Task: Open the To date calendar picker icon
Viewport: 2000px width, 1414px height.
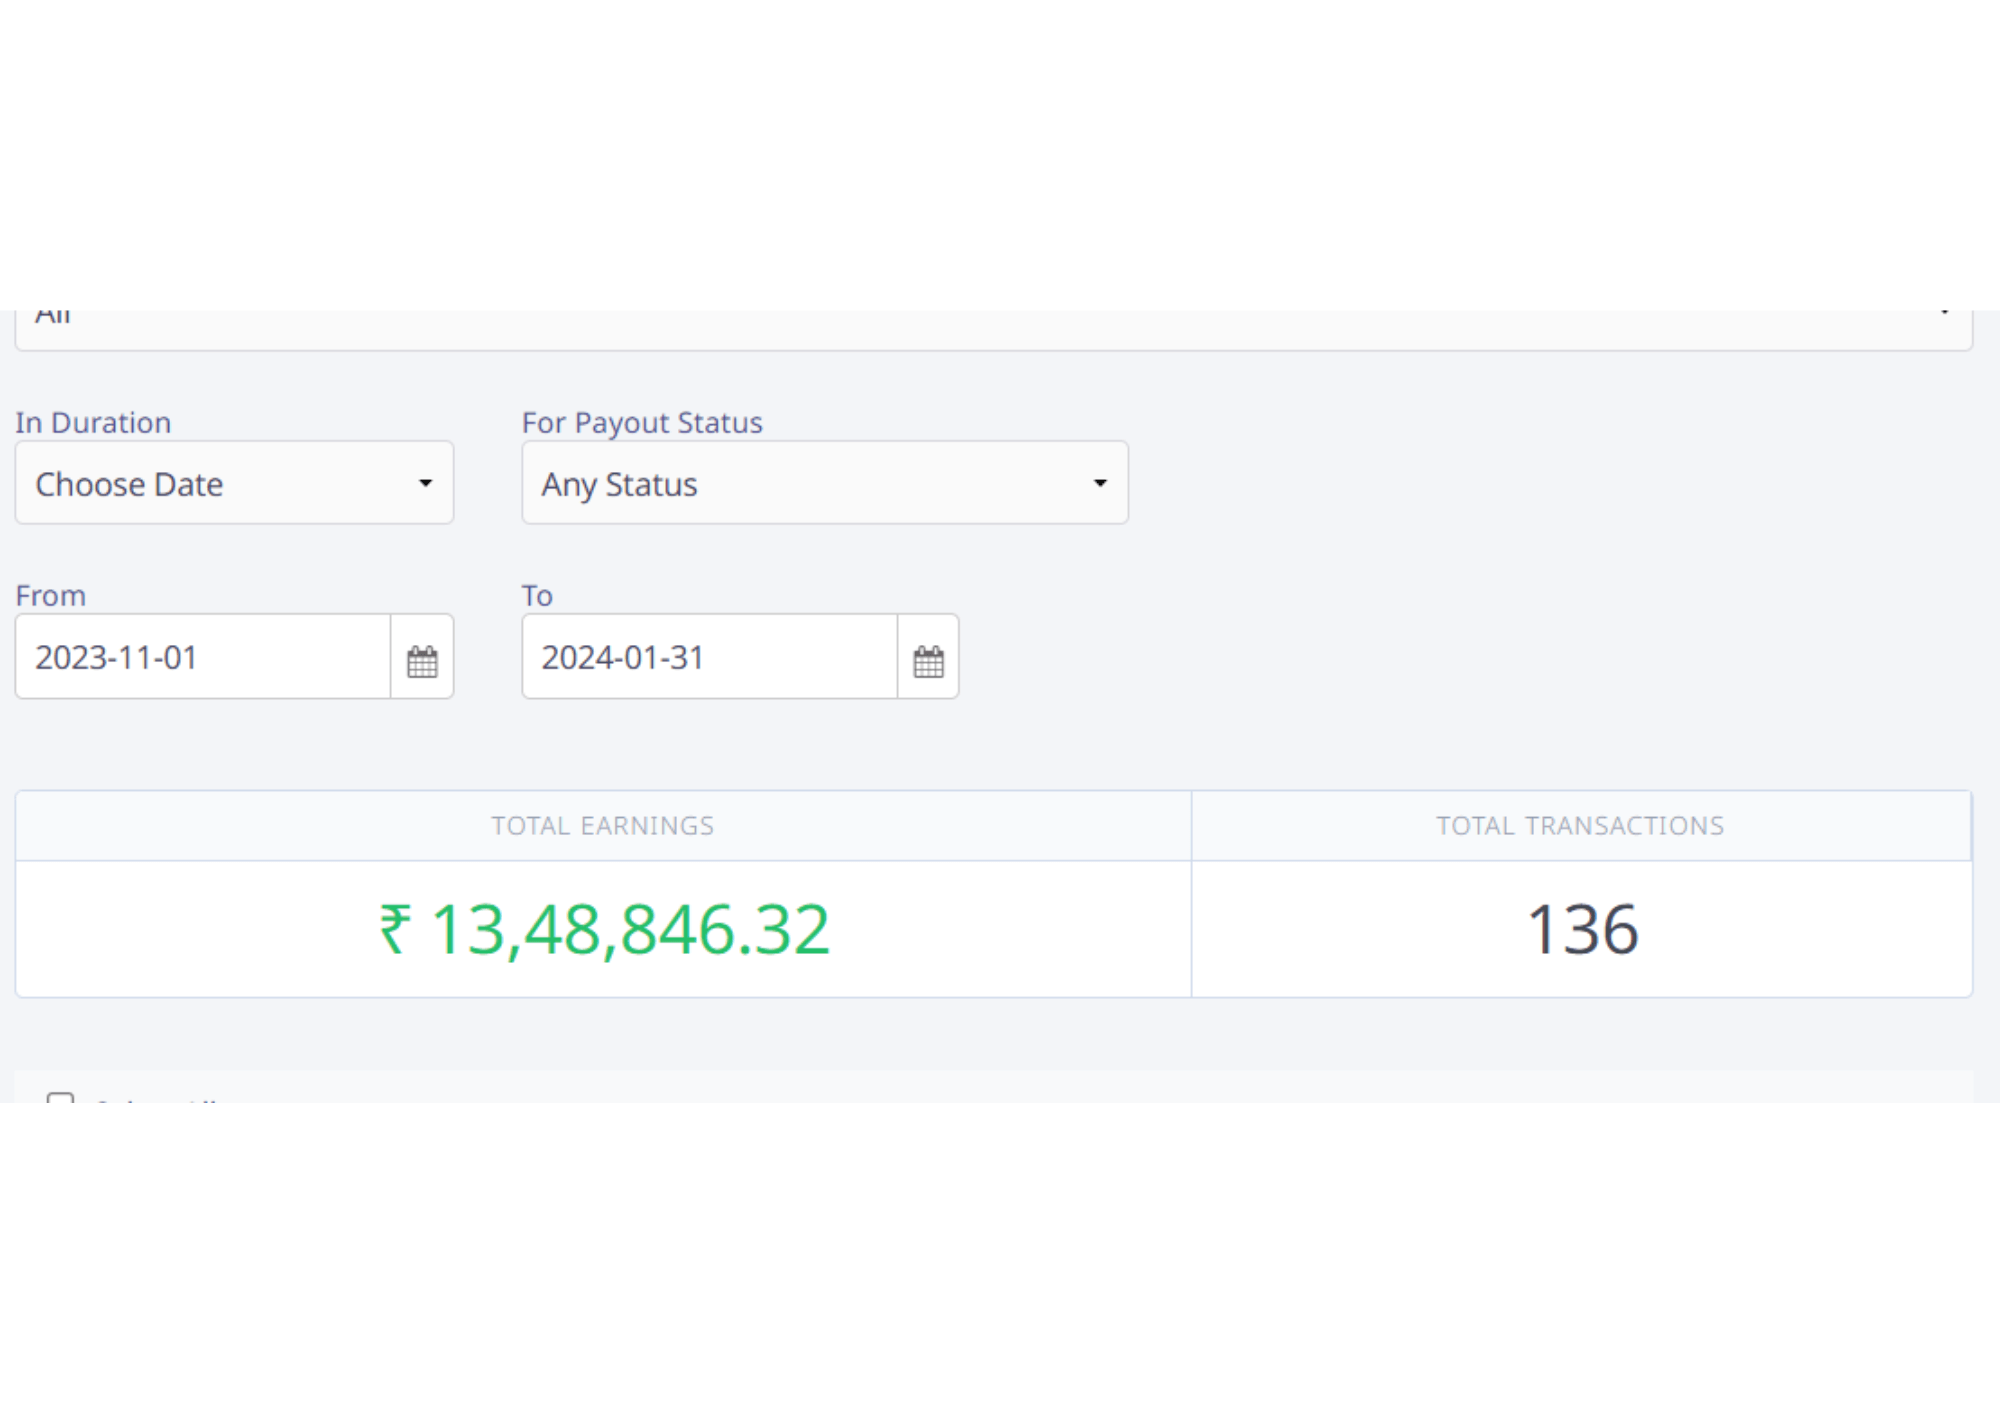Action: (928, 660)
